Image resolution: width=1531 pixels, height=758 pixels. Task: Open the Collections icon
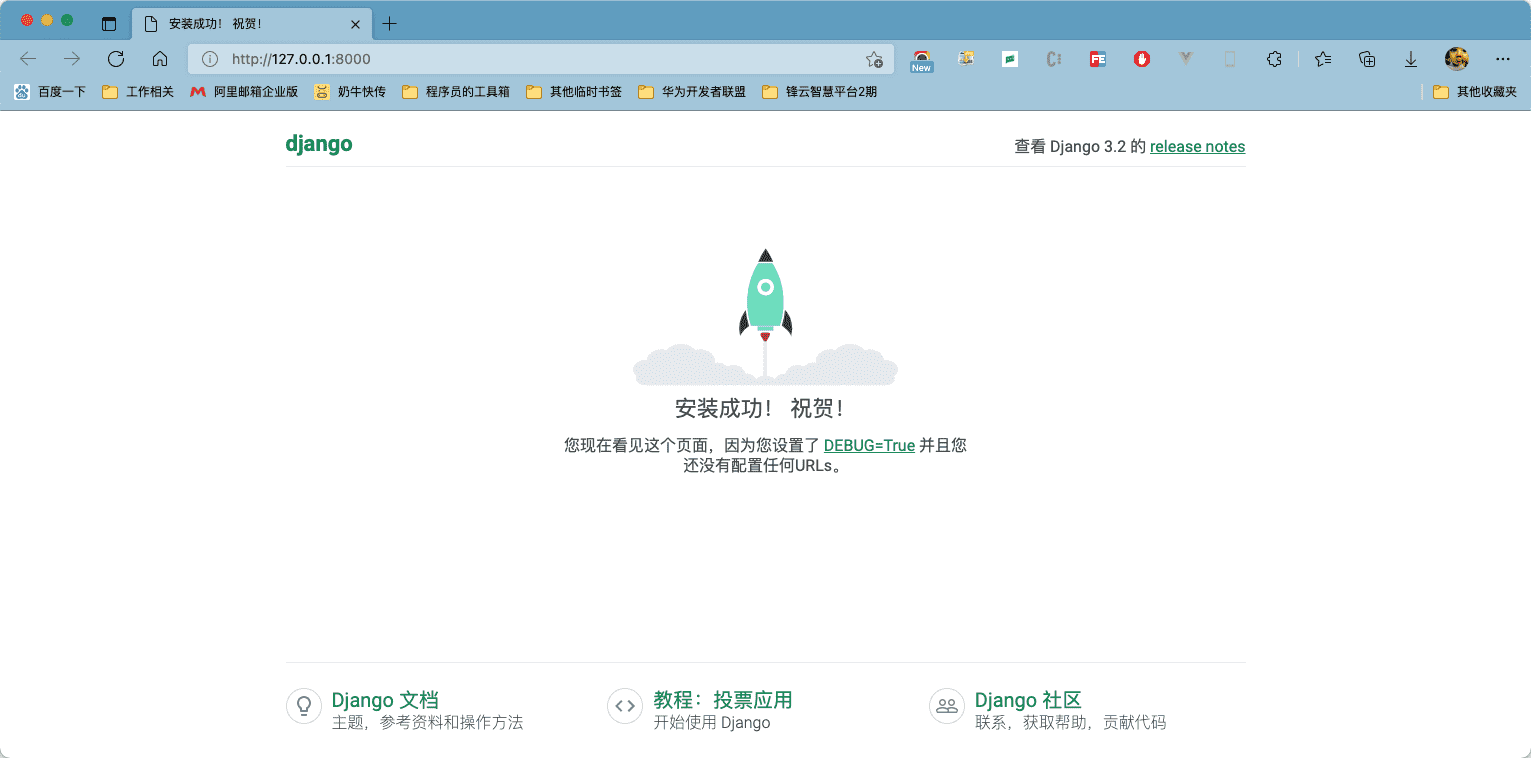1367,59
